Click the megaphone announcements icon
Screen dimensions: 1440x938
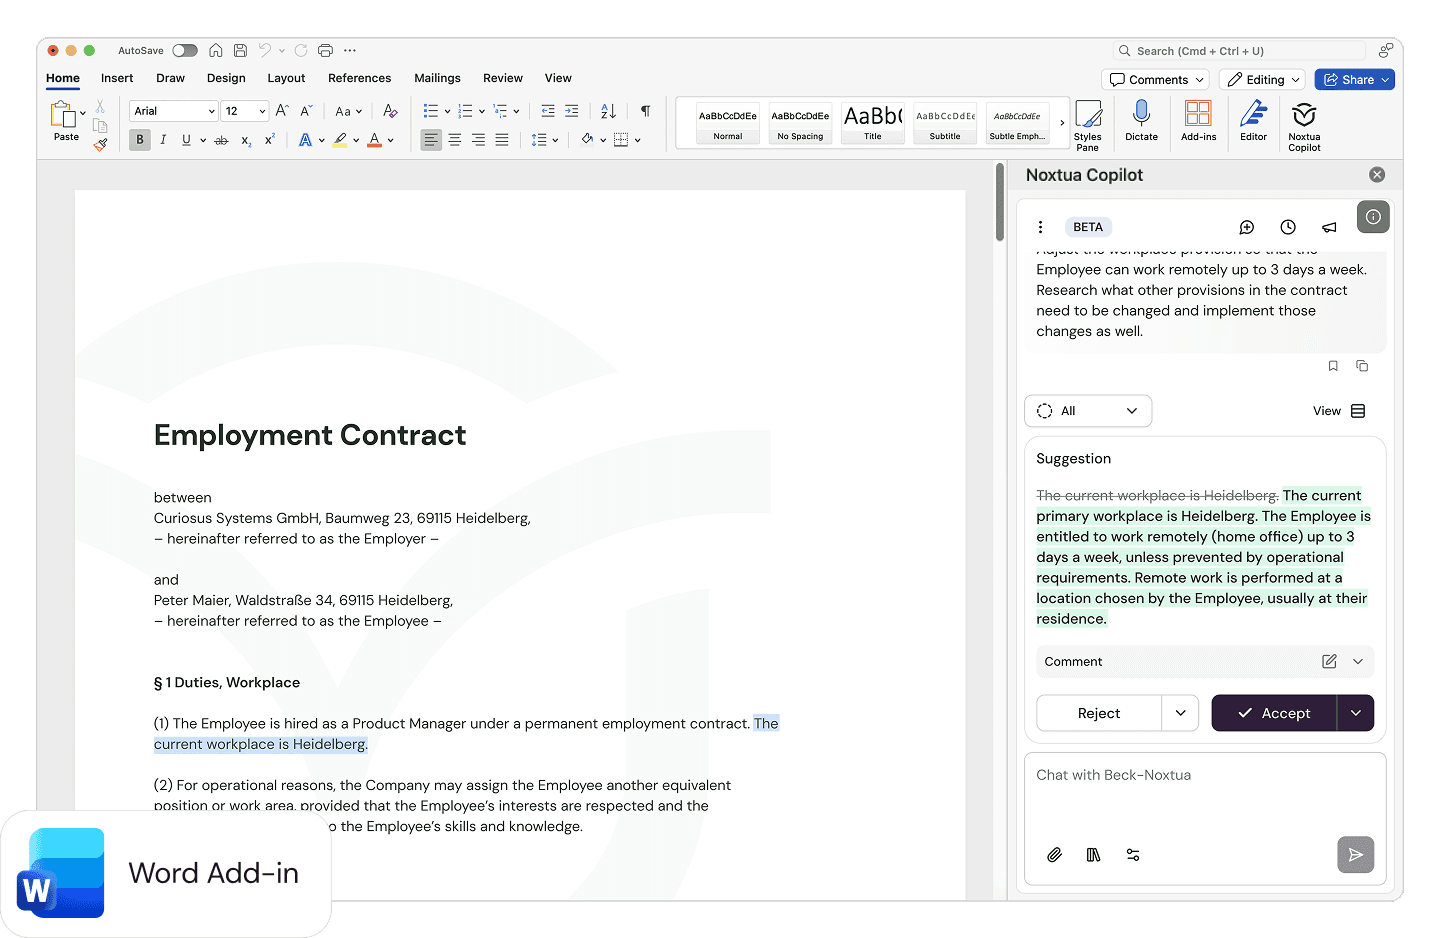pyautogui.click(x=1329, y=227)
